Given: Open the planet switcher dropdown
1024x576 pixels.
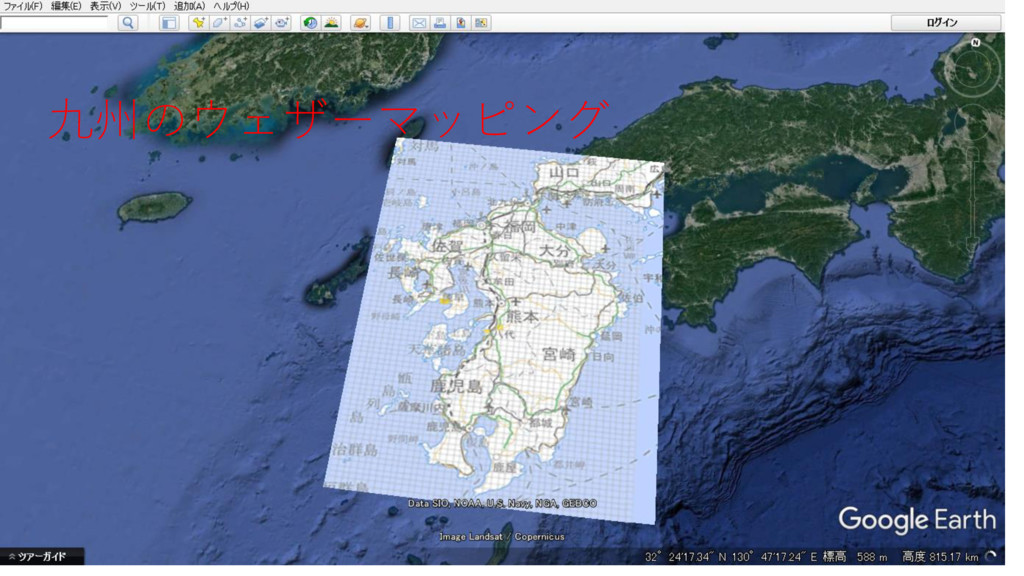Looking at the screenshot, I should (x=360, y=23).
